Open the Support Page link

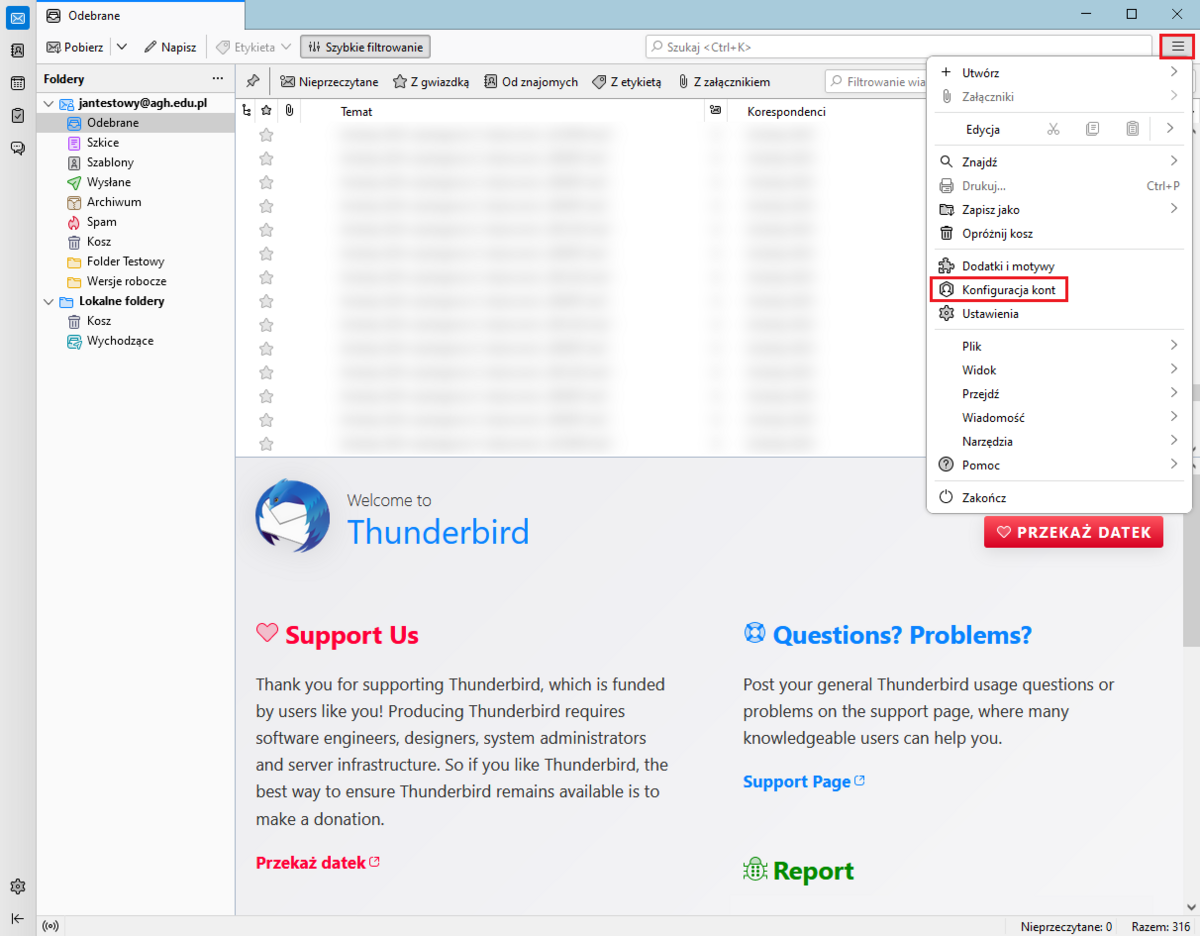[x=796, y=782]
